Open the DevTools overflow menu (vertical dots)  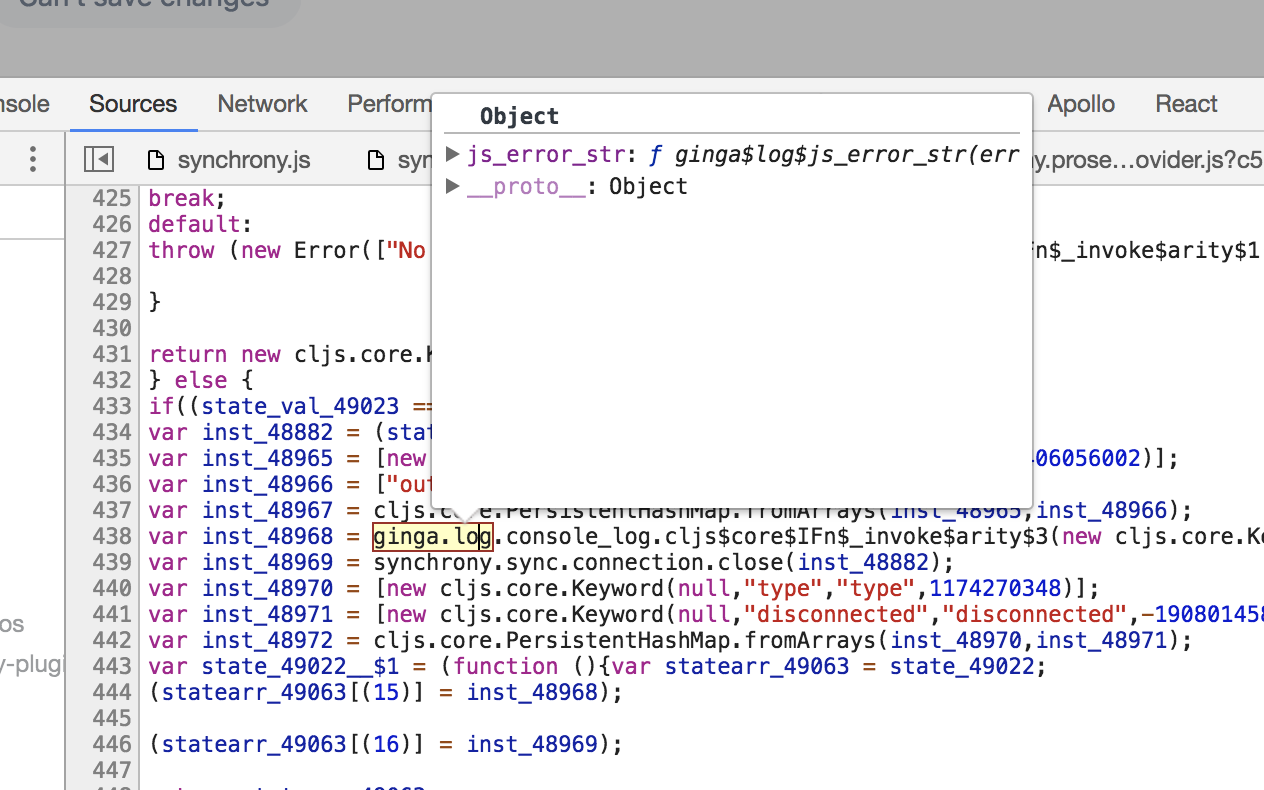32,158
